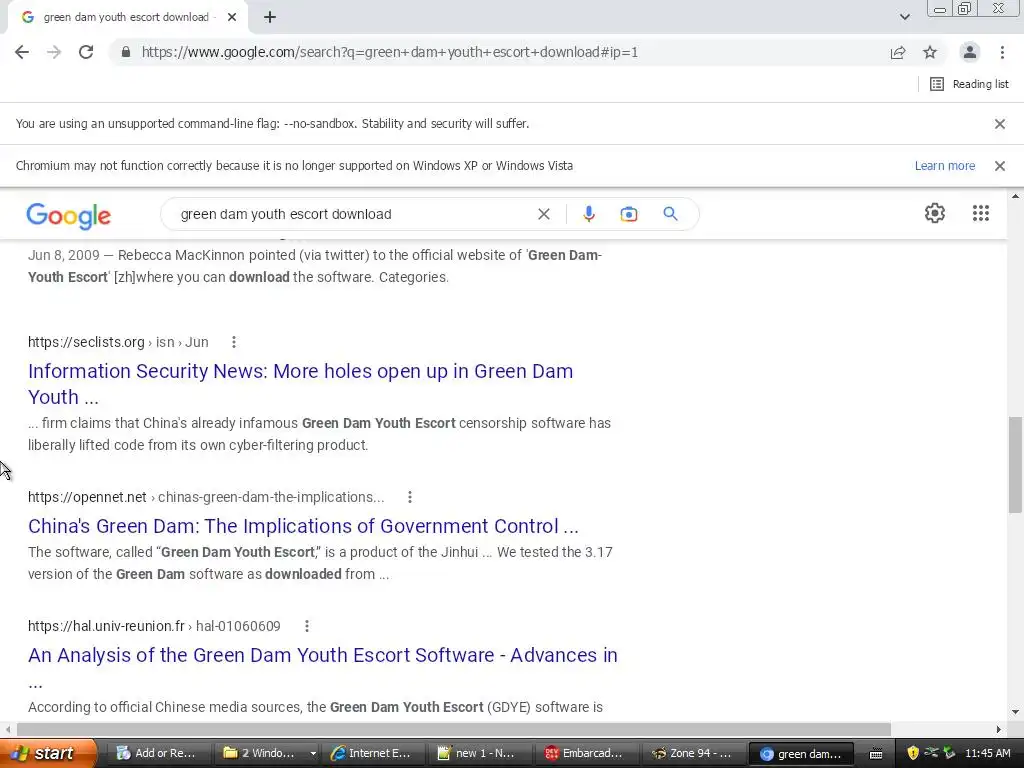Expand the tab search dropdown arrow
1024x768 pixels.
coord(904,17)
